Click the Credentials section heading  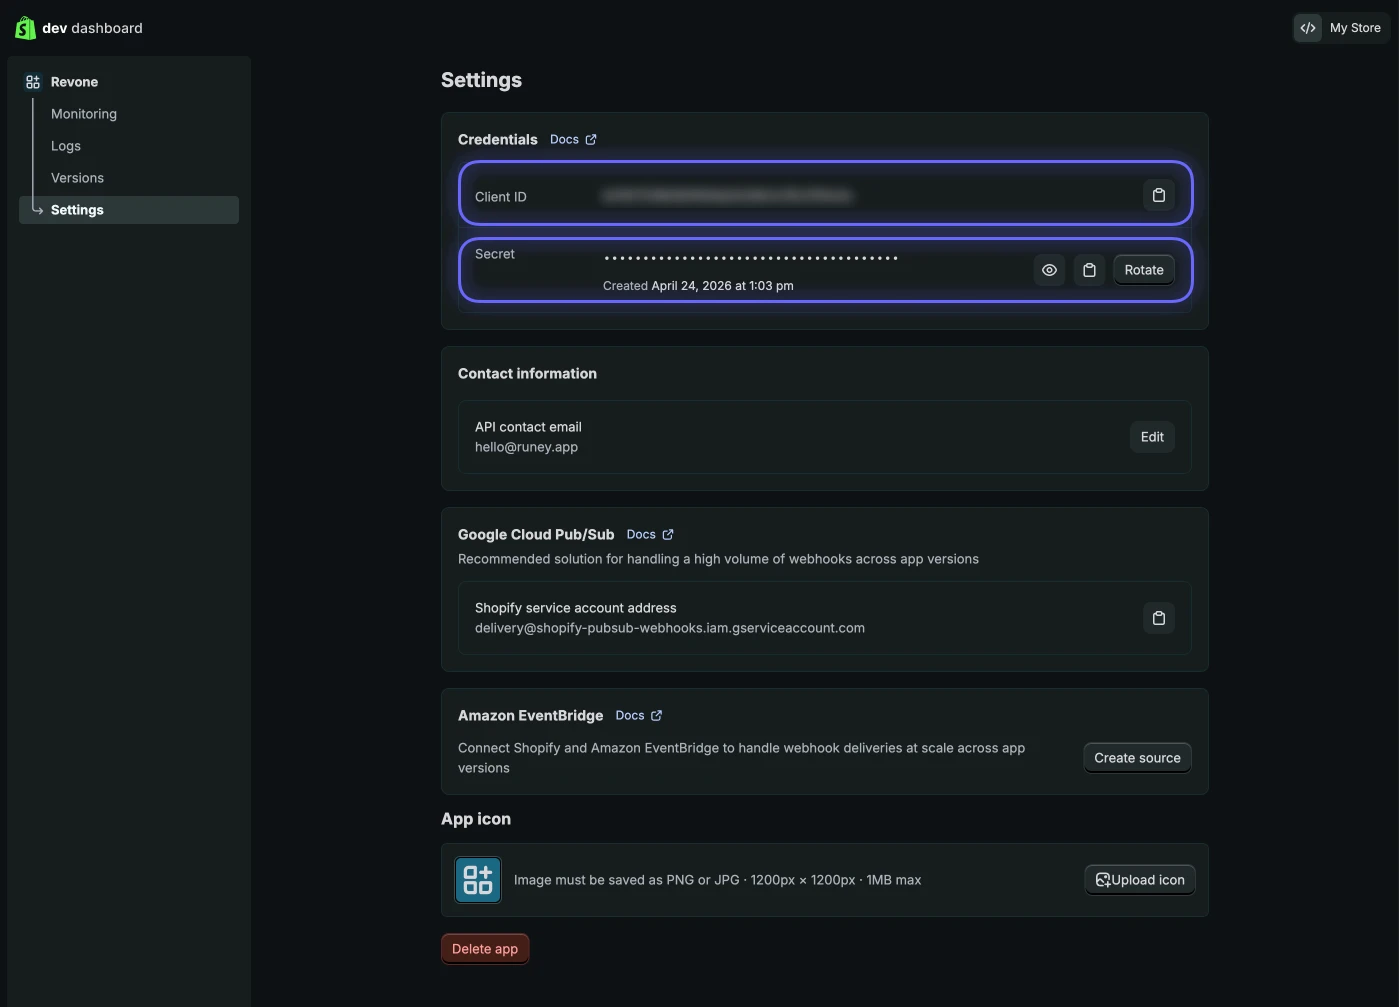point(498,140)
